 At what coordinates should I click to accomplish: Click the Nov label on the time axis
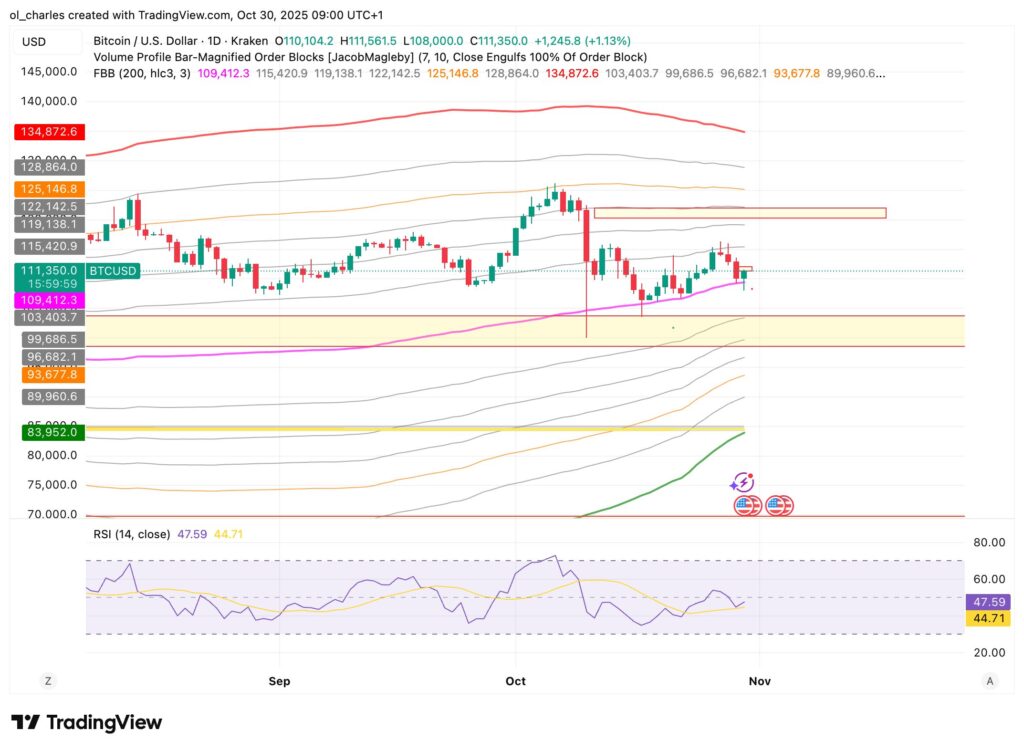click(760, 680)
